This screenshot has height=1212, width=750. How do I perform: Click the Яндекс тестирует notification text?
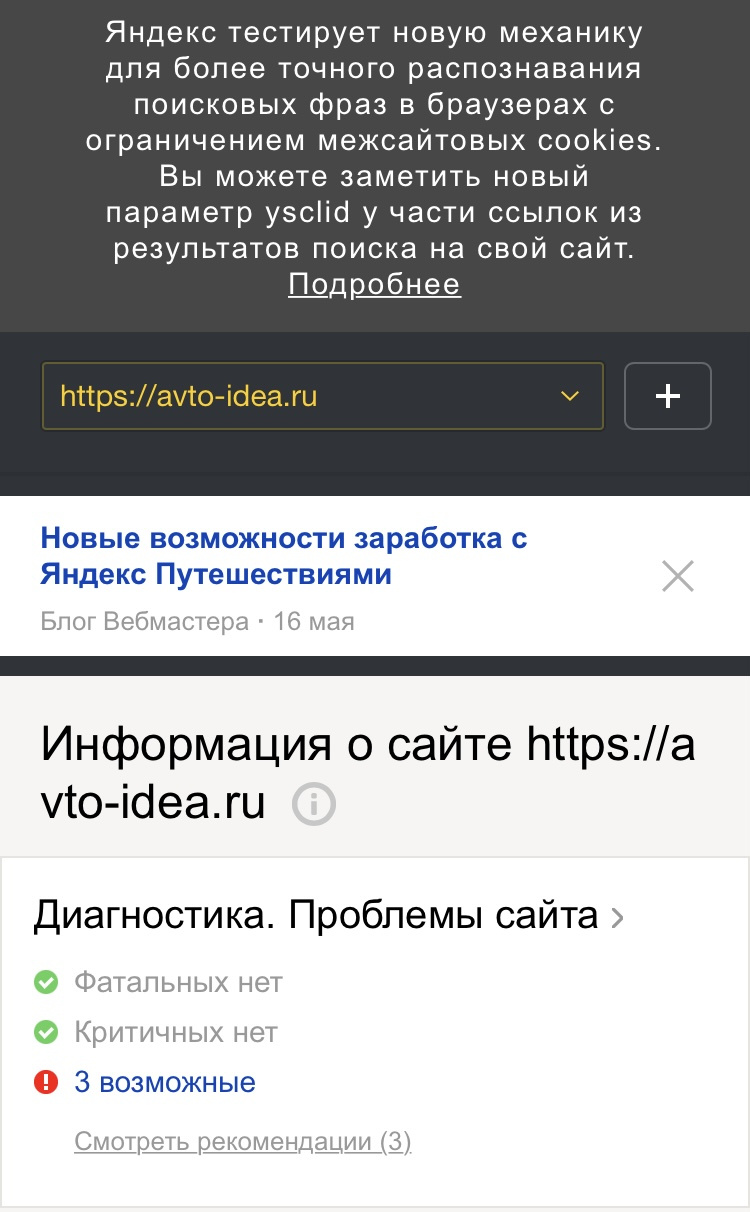pos(374,140)
